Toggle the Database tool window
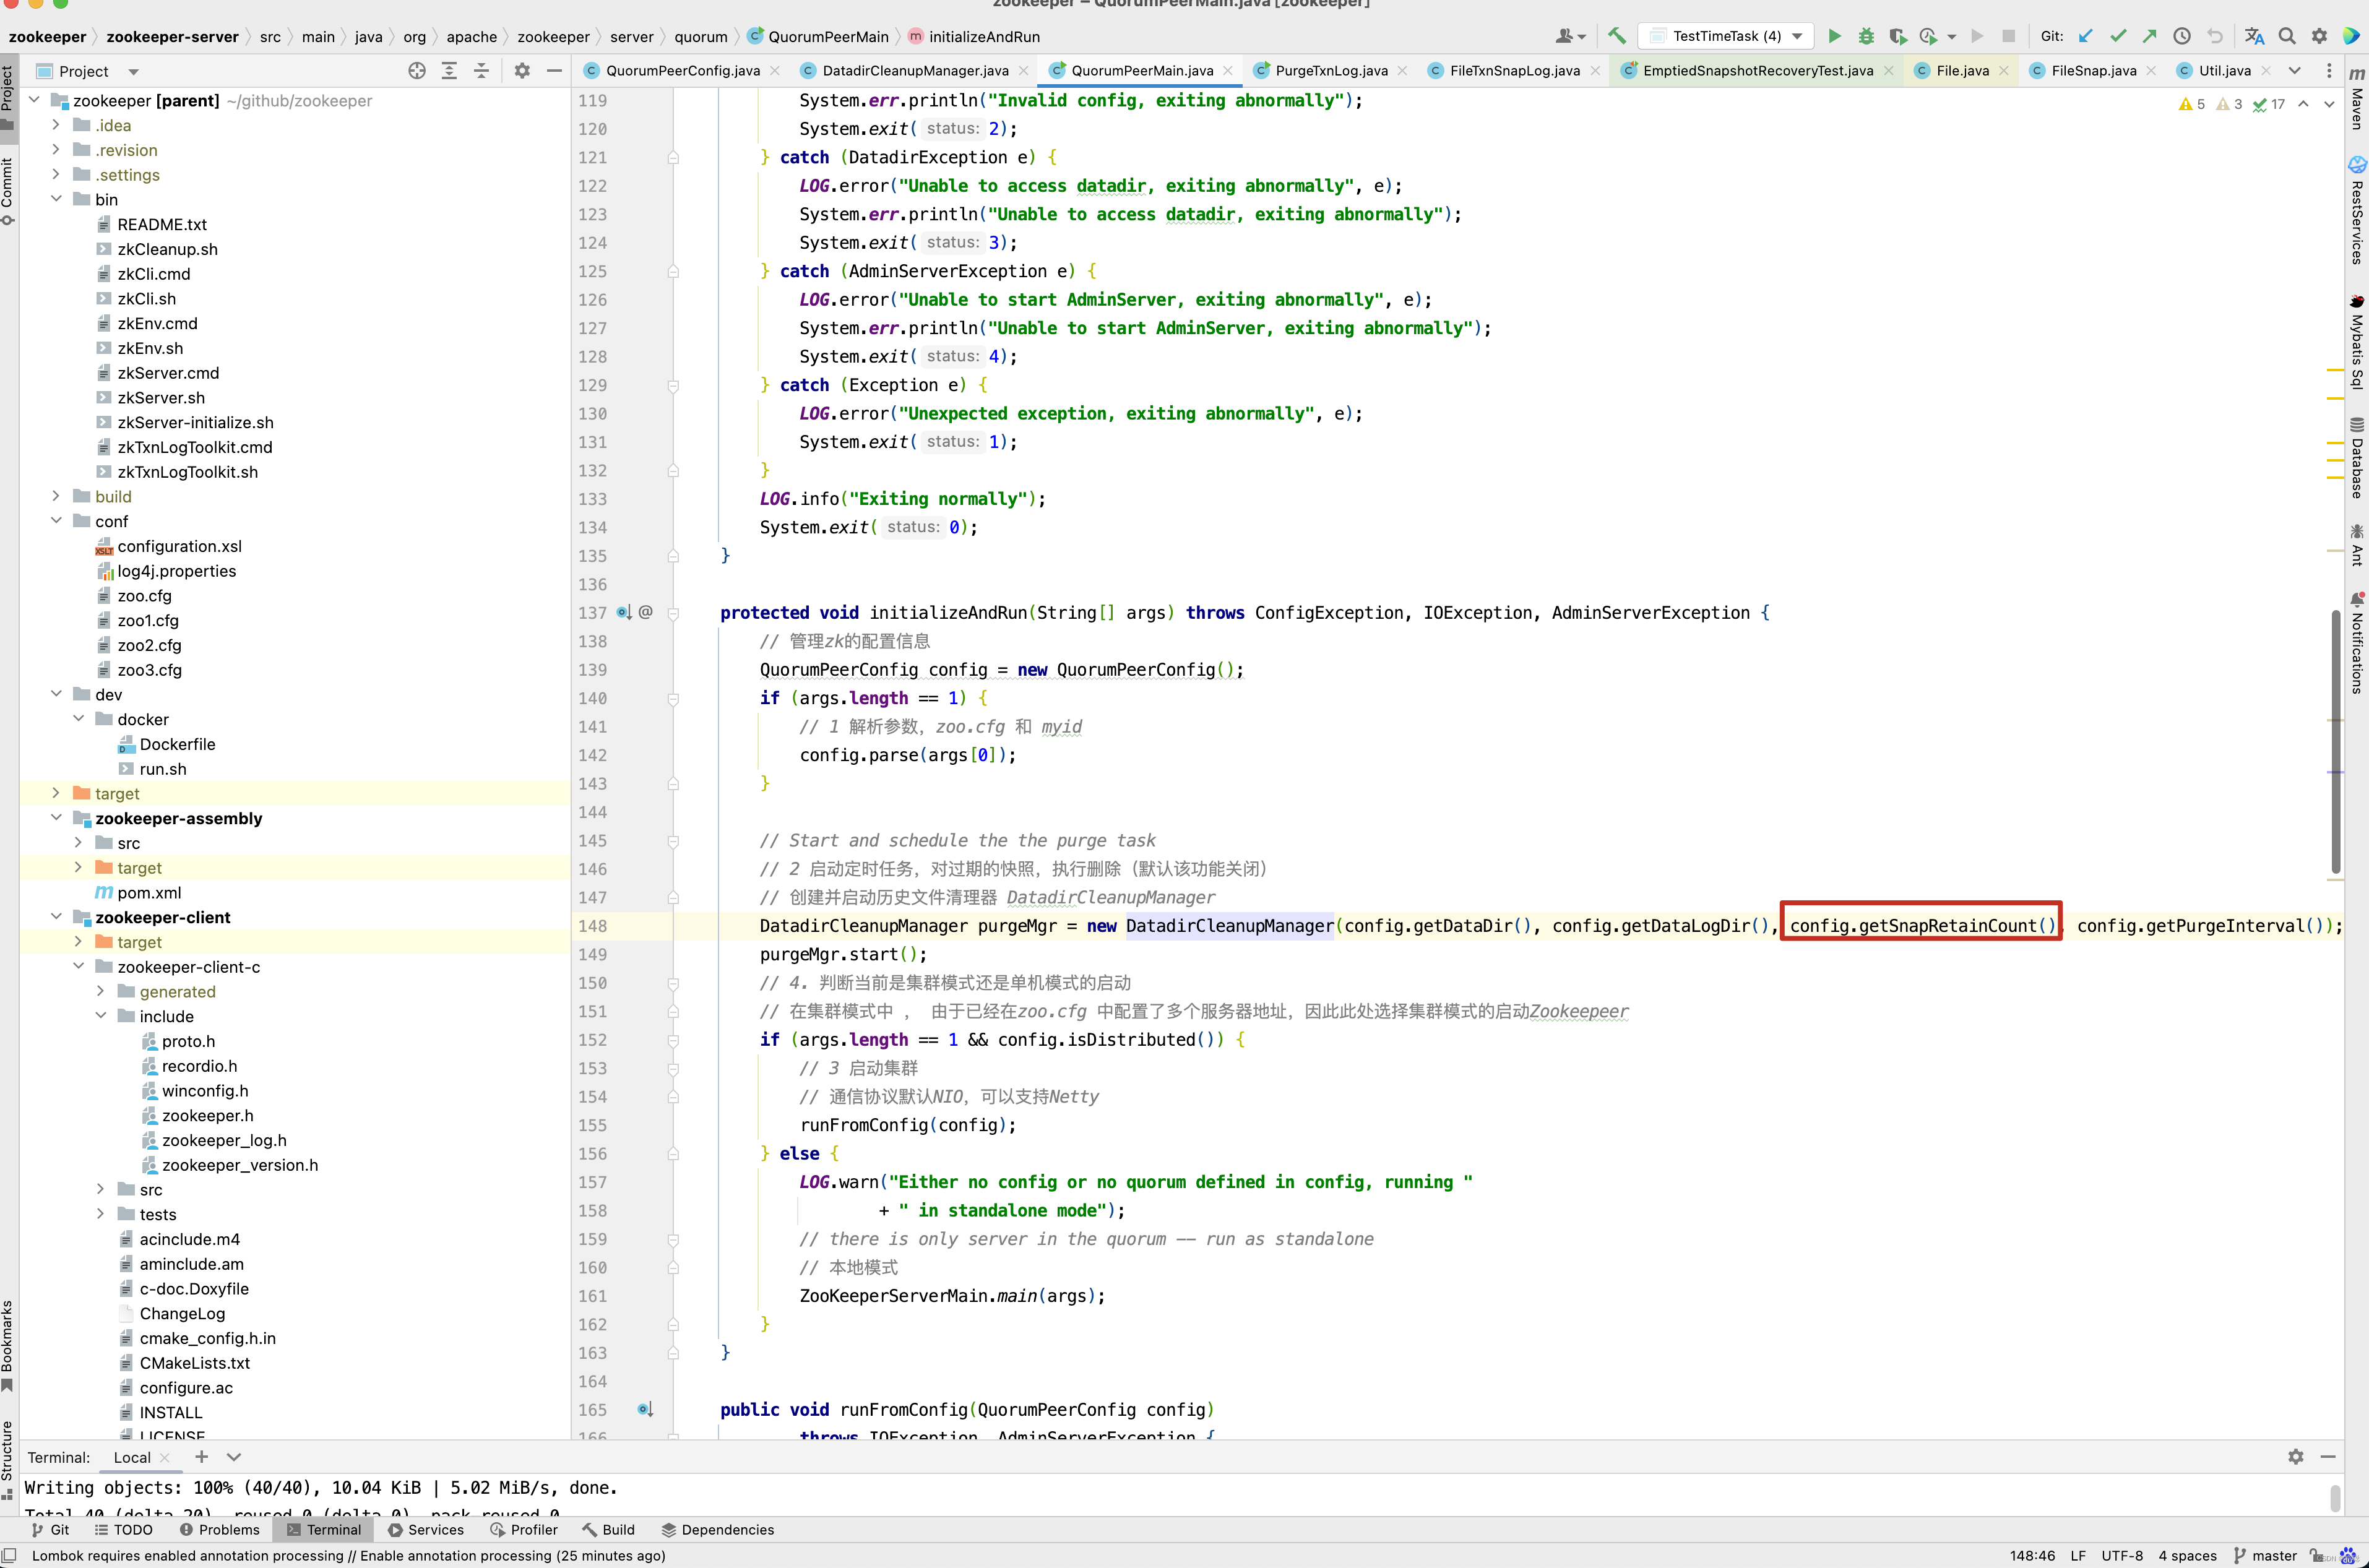Viewport: 2369px width, 1568px height. point(2357,457)
